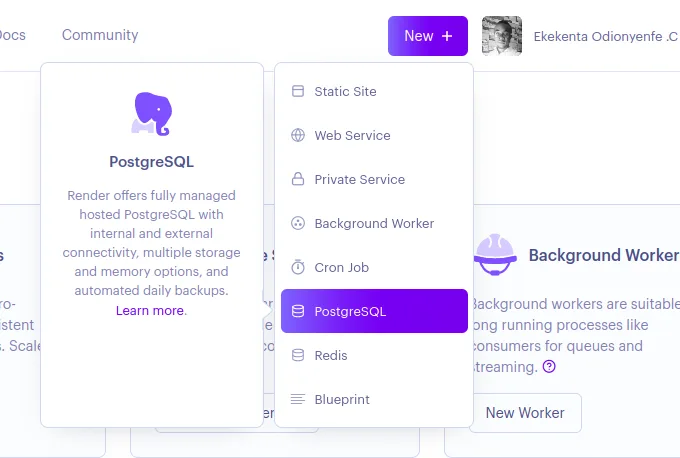This screenshot has height=458, width=680.
Task: Click the help question mark icon
Action: (x=549, y=366)
